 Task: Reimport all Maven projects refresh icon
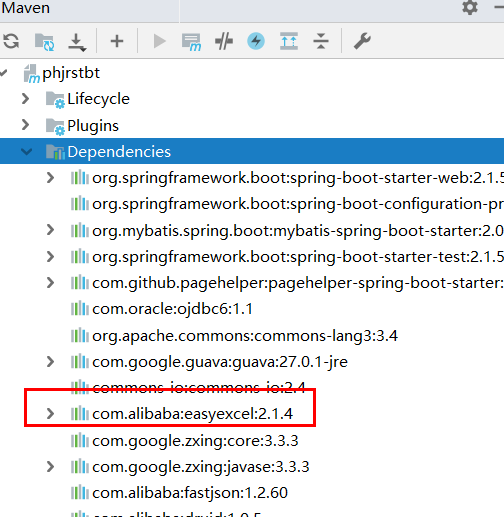(11, 42)
